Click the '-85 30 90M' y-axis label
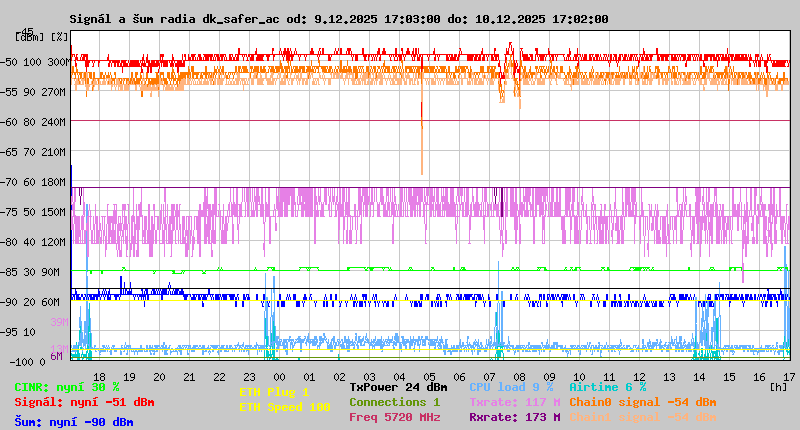The height and width of the screenshot is (430, 800). click(x=30, y=272)
